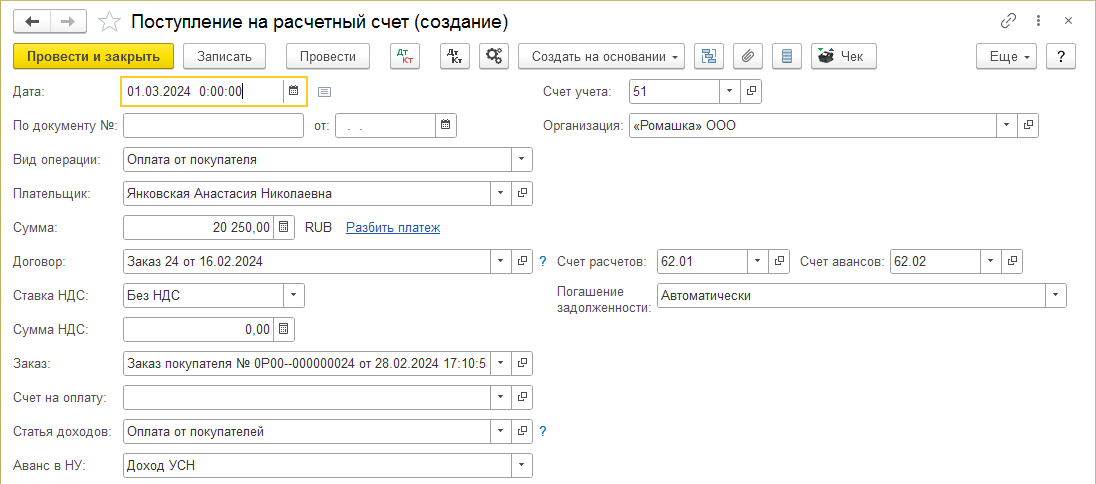Viewport: 1096px width, 484px height.
Task: Open the calendar picker for Дата
Action: [x=294, y=91]
